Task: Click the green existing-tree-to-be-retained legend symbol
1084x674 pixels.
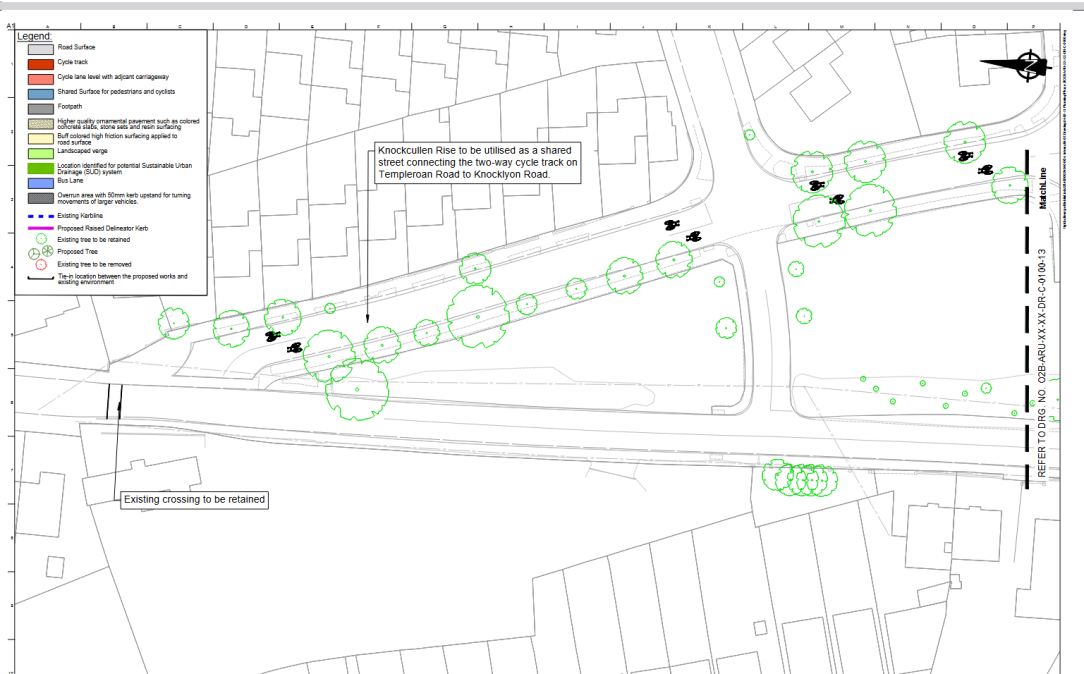Action: pos(41,239)
